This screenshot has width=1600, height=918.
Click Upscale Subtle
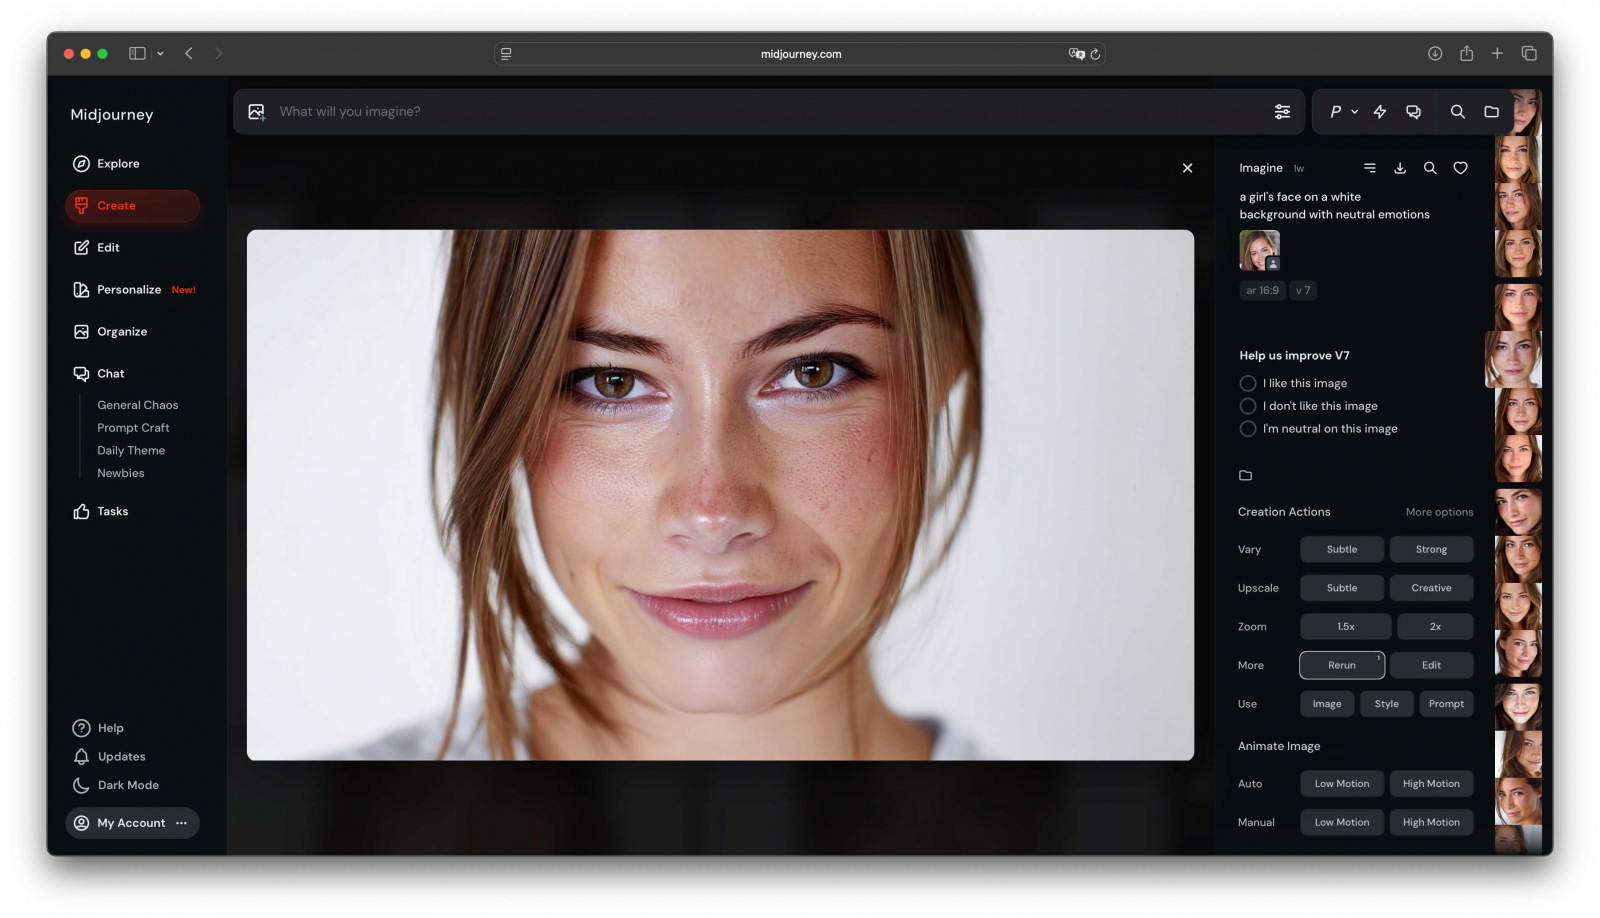click(1342, 588)
